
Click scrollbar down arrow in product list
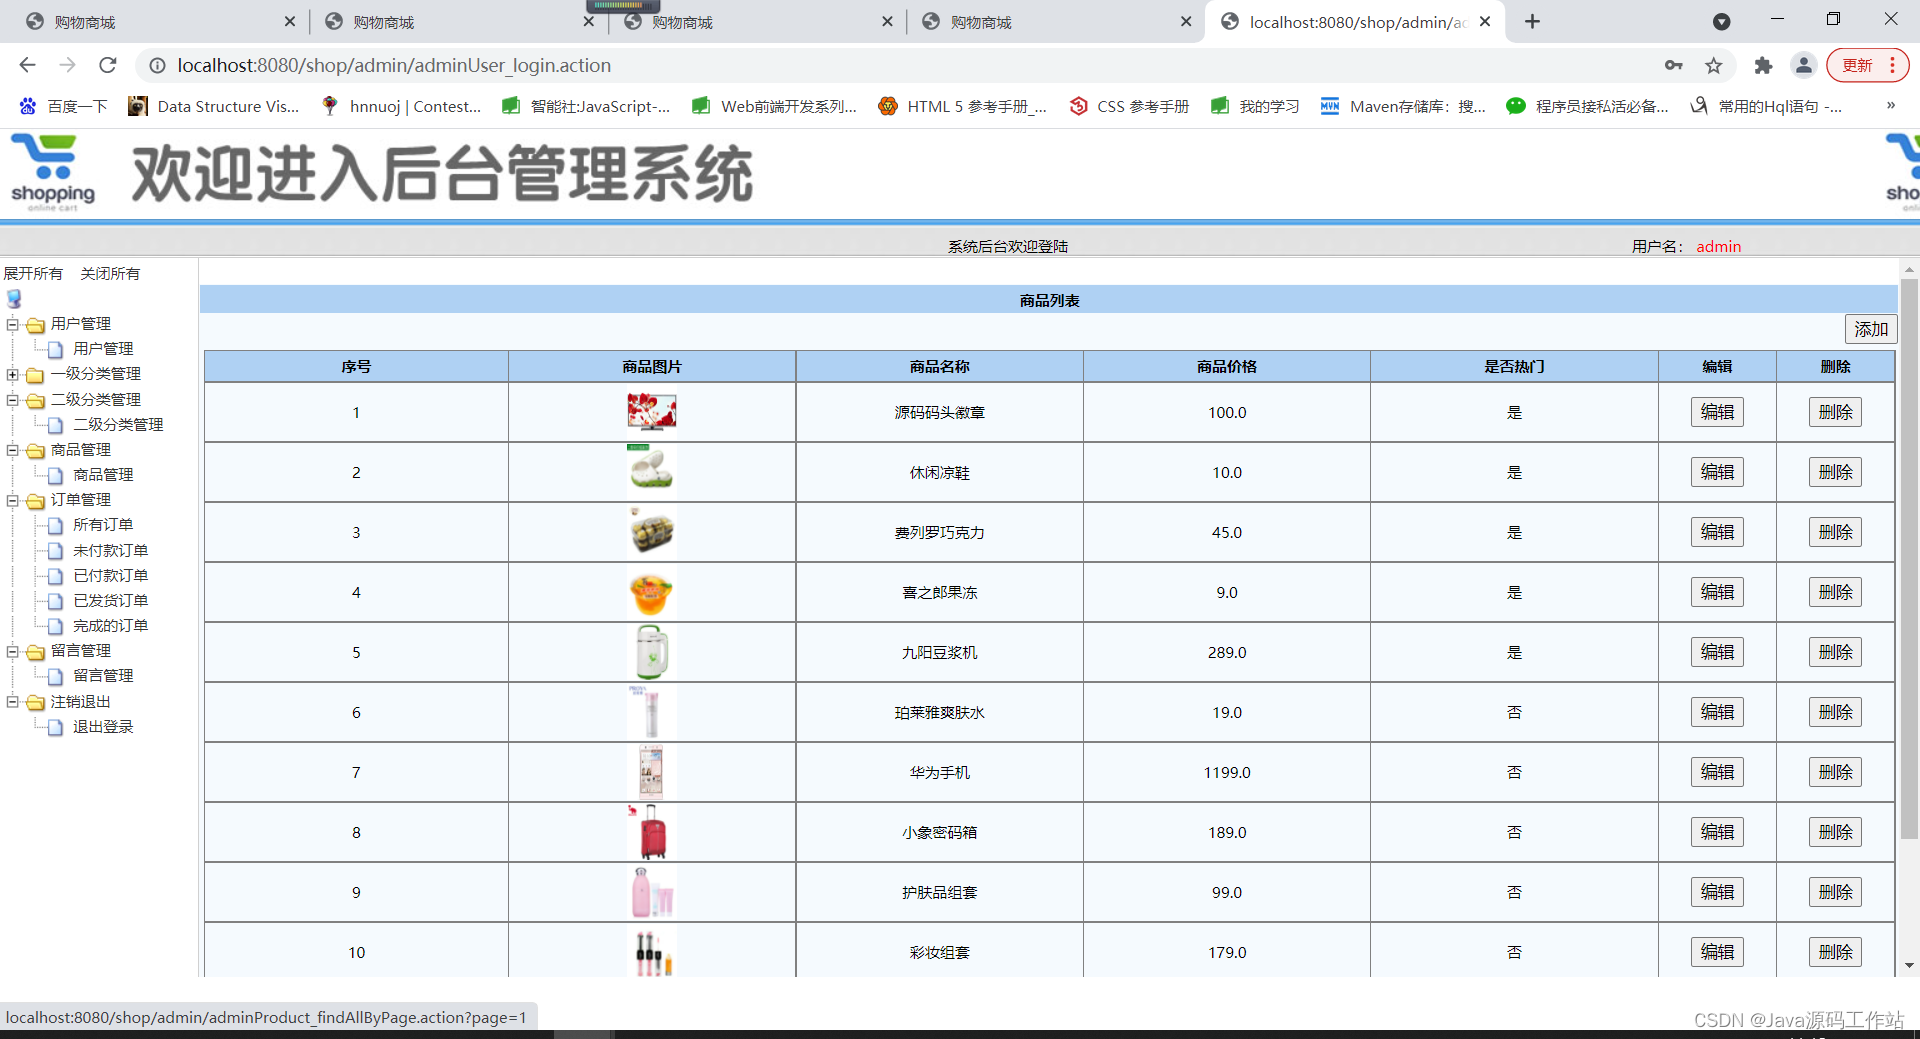pyautogui.click(x=1909, y=966)
